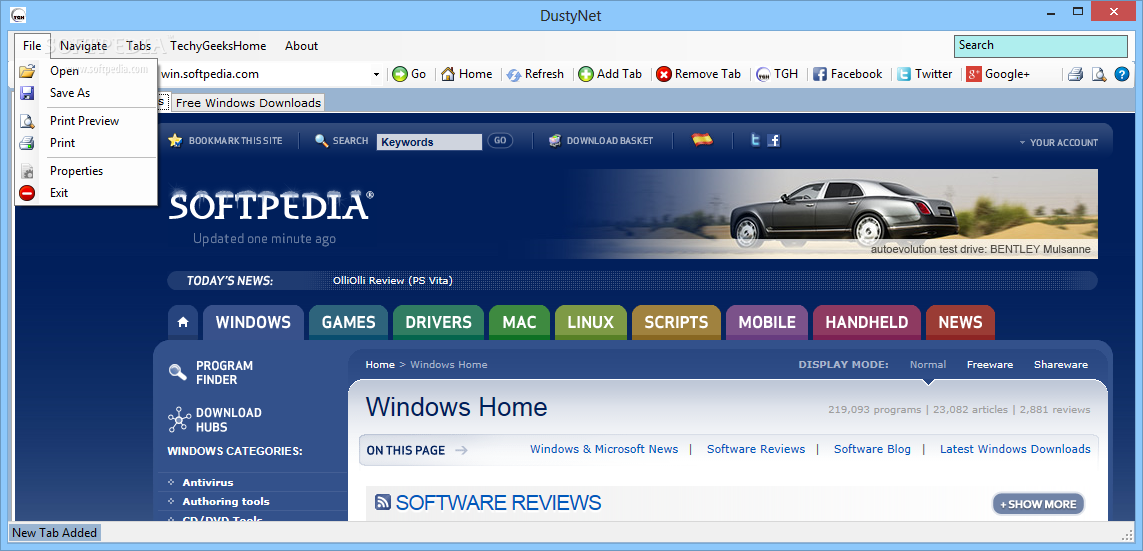Click the + SHOW MORE button
This screenshot has width=1143, height=551.
point(1039,504)
